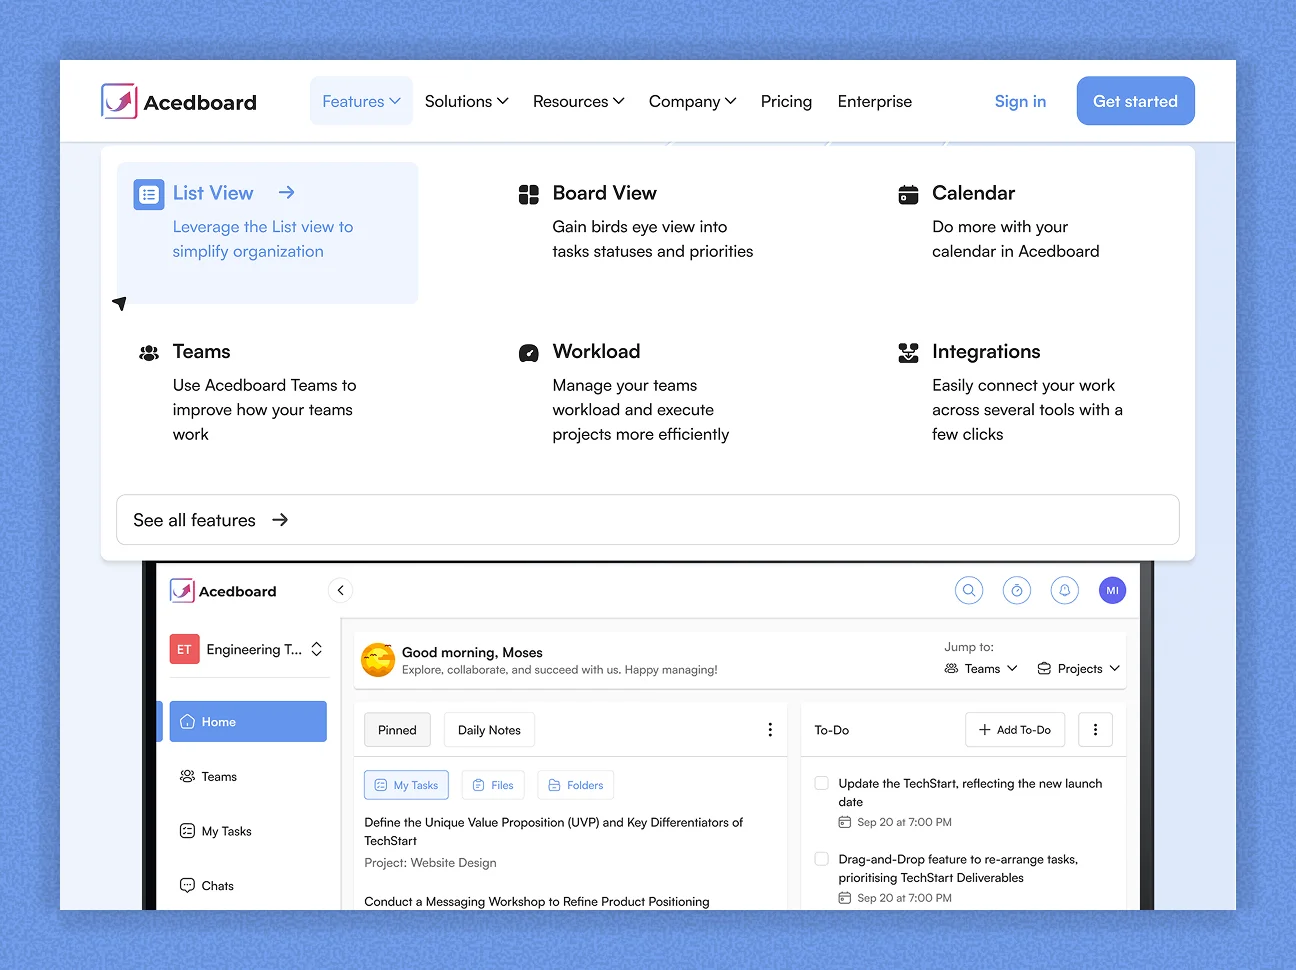
Task: Expand the Projects jump-to dropdown
Action: (1078, 669)
